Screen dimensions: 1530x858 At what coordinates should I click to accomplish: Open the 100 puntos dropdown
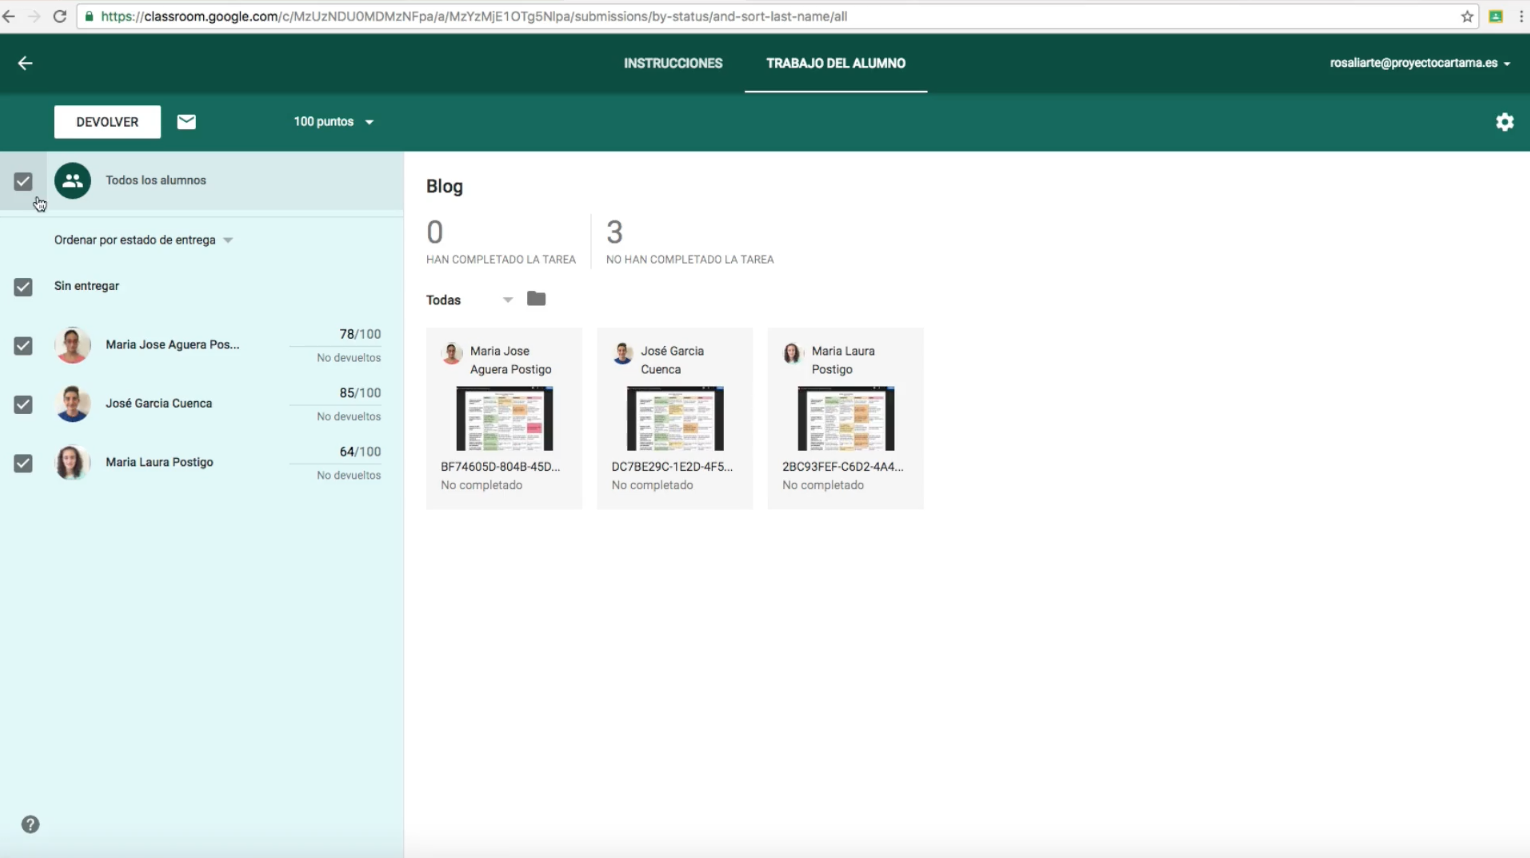pos(333,122)
